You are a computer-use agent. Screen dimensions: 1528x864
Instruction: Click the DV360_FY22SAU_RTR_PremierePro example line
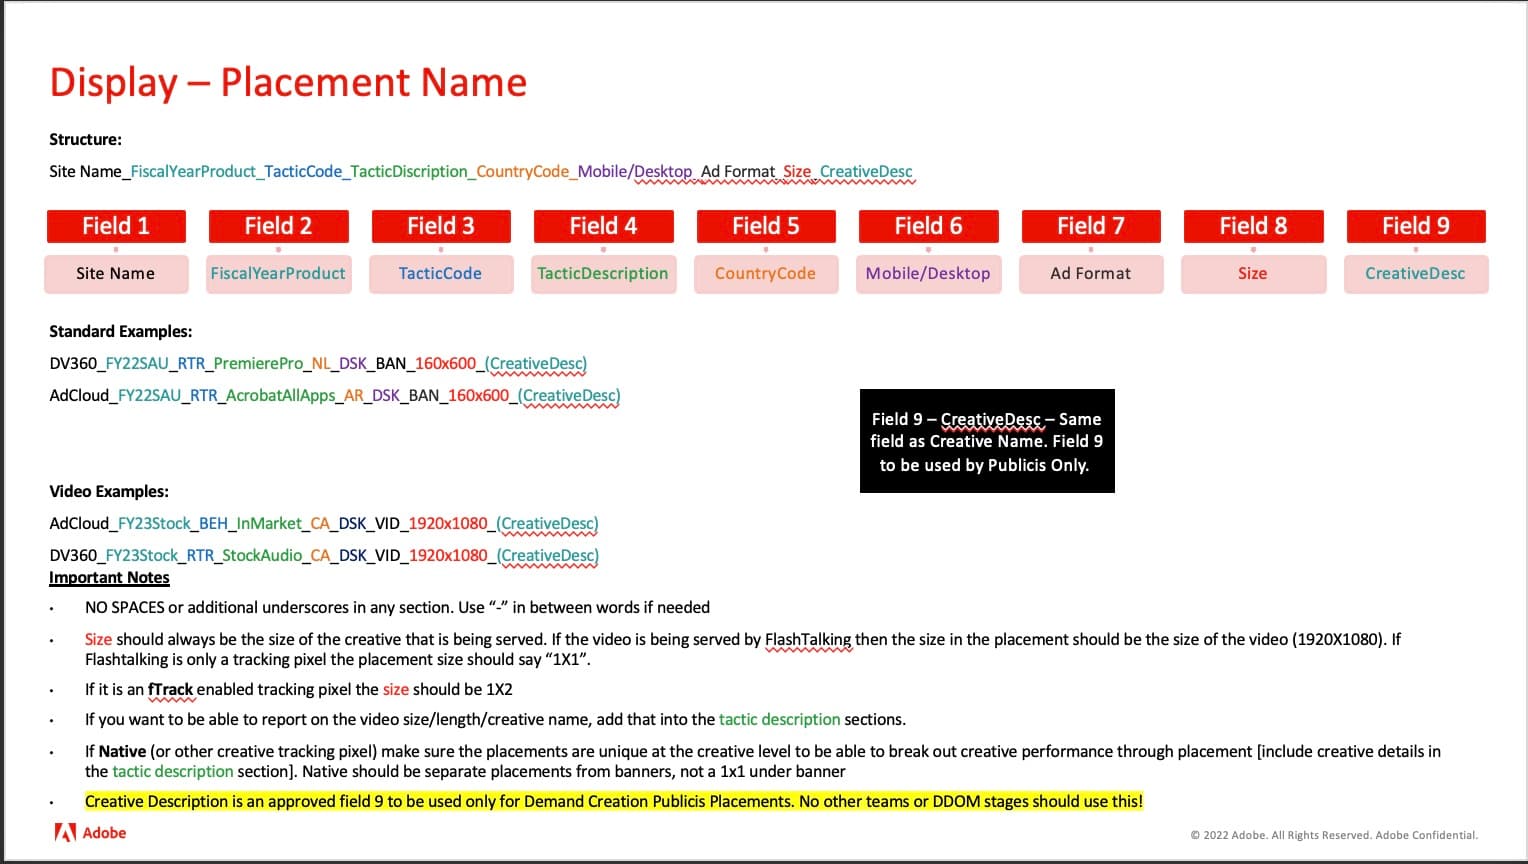[x=318, y=364]
